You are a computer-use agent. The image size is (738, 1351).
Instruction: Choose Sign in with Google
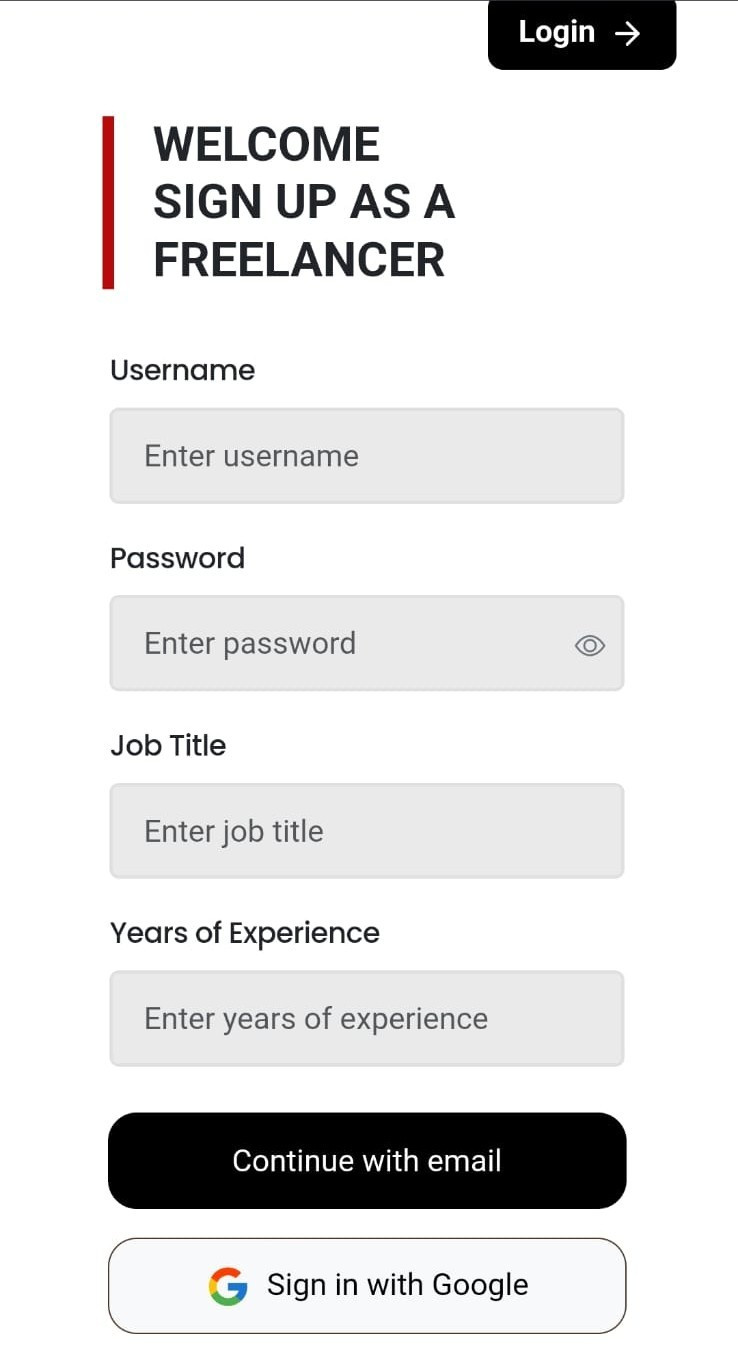pos(397,1285)
